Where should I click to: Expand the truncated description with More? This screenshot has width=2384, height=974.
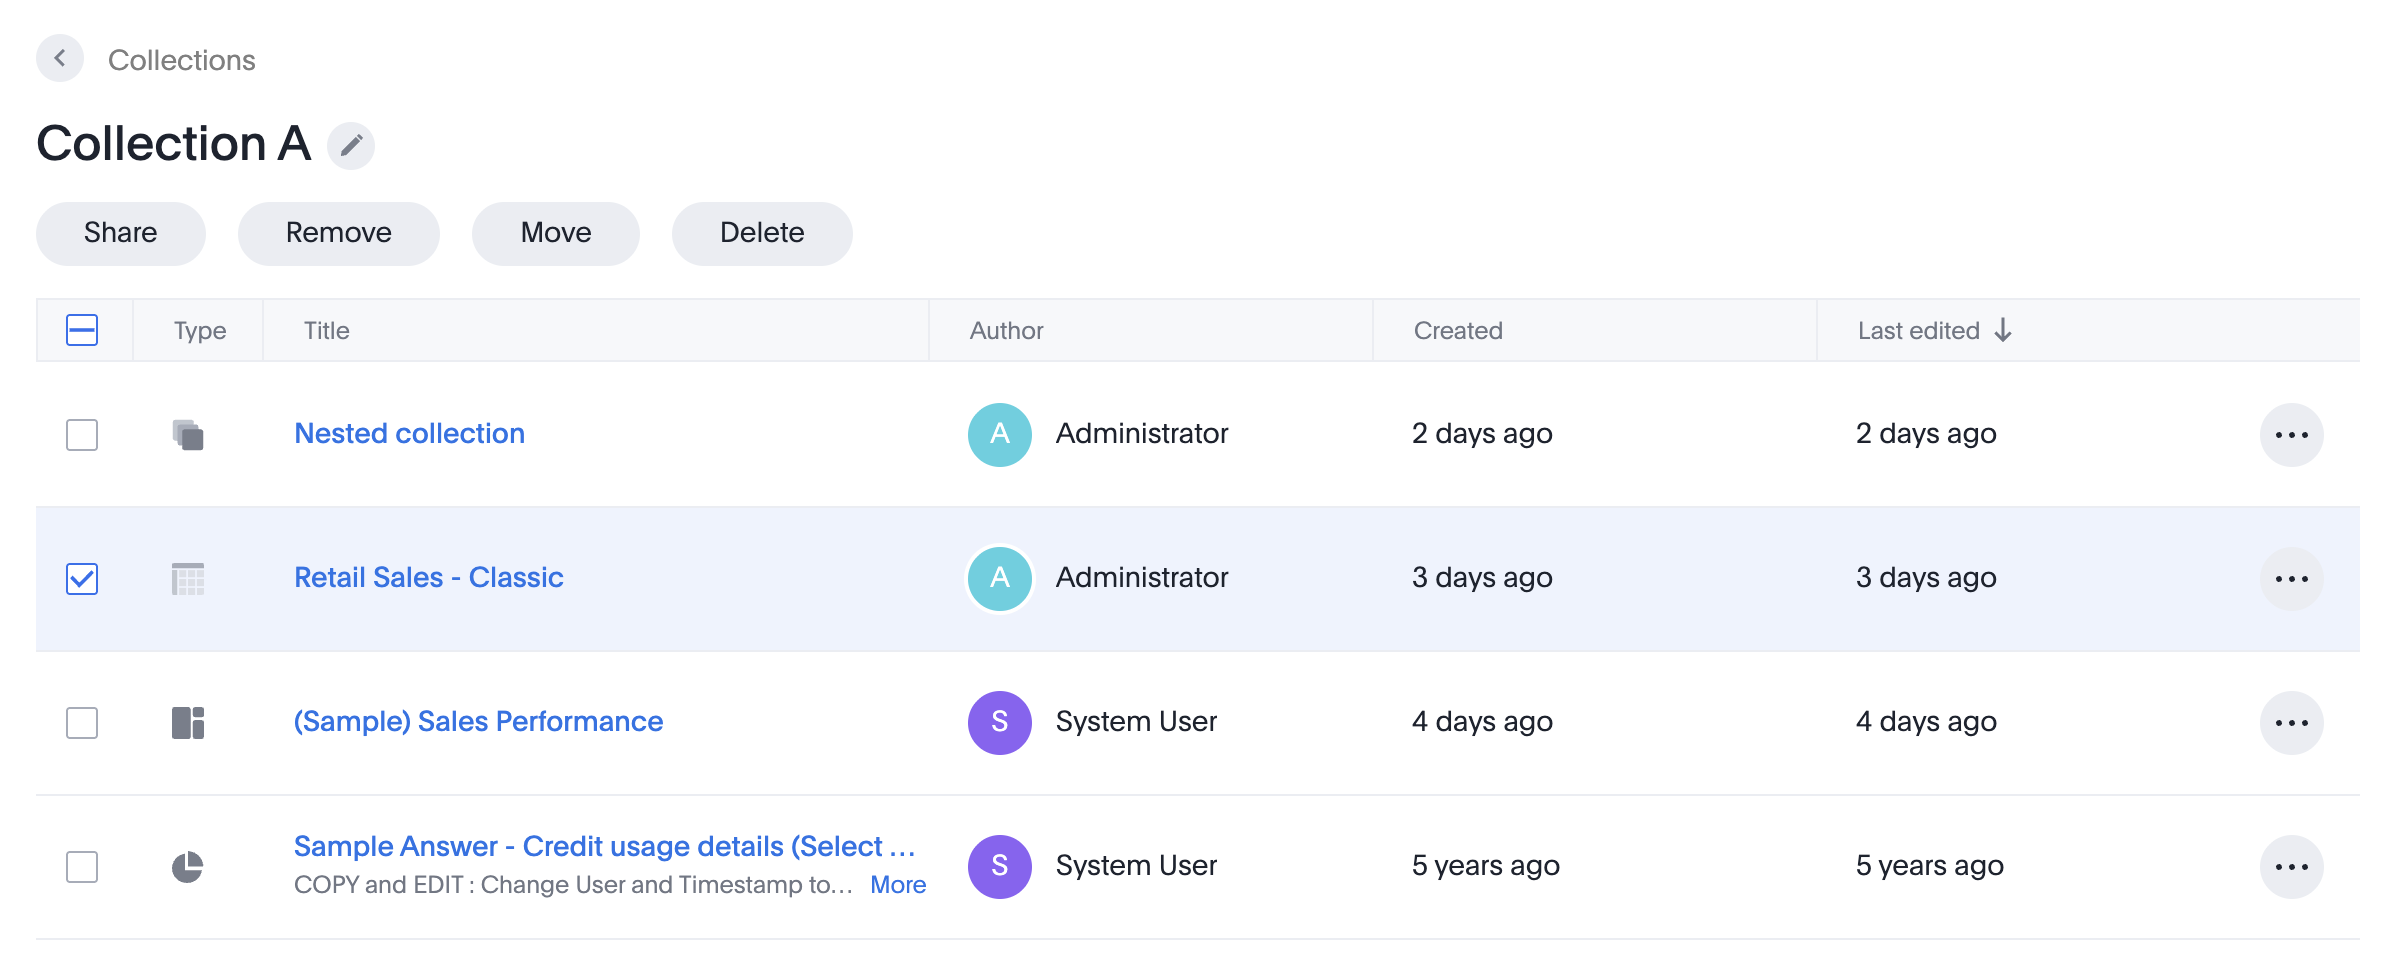(x=897, y=885)
